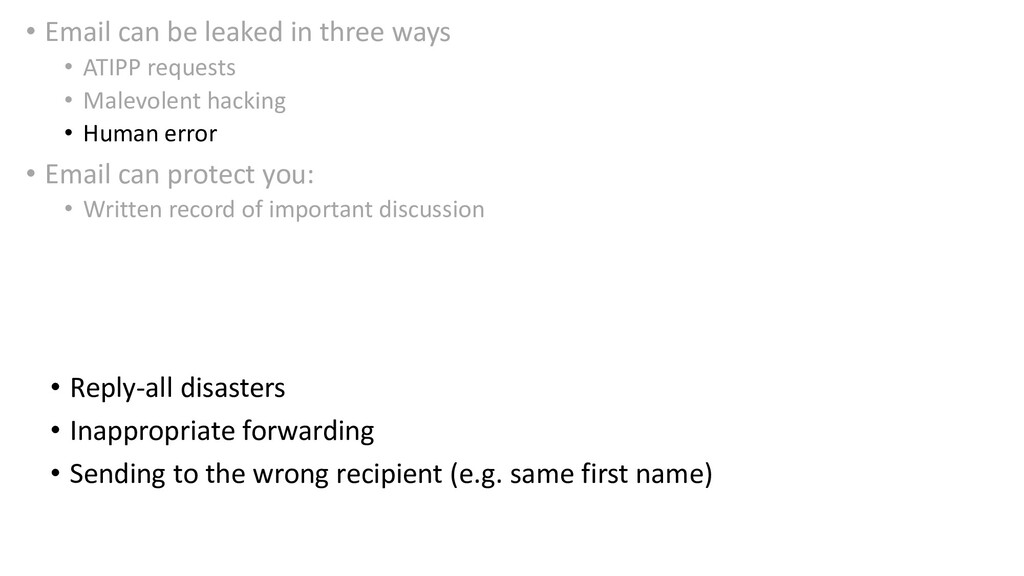Click the word 'forwarding' in the second lower bullet
Viewport: 1024px width, 576px height.
point(308,431)
